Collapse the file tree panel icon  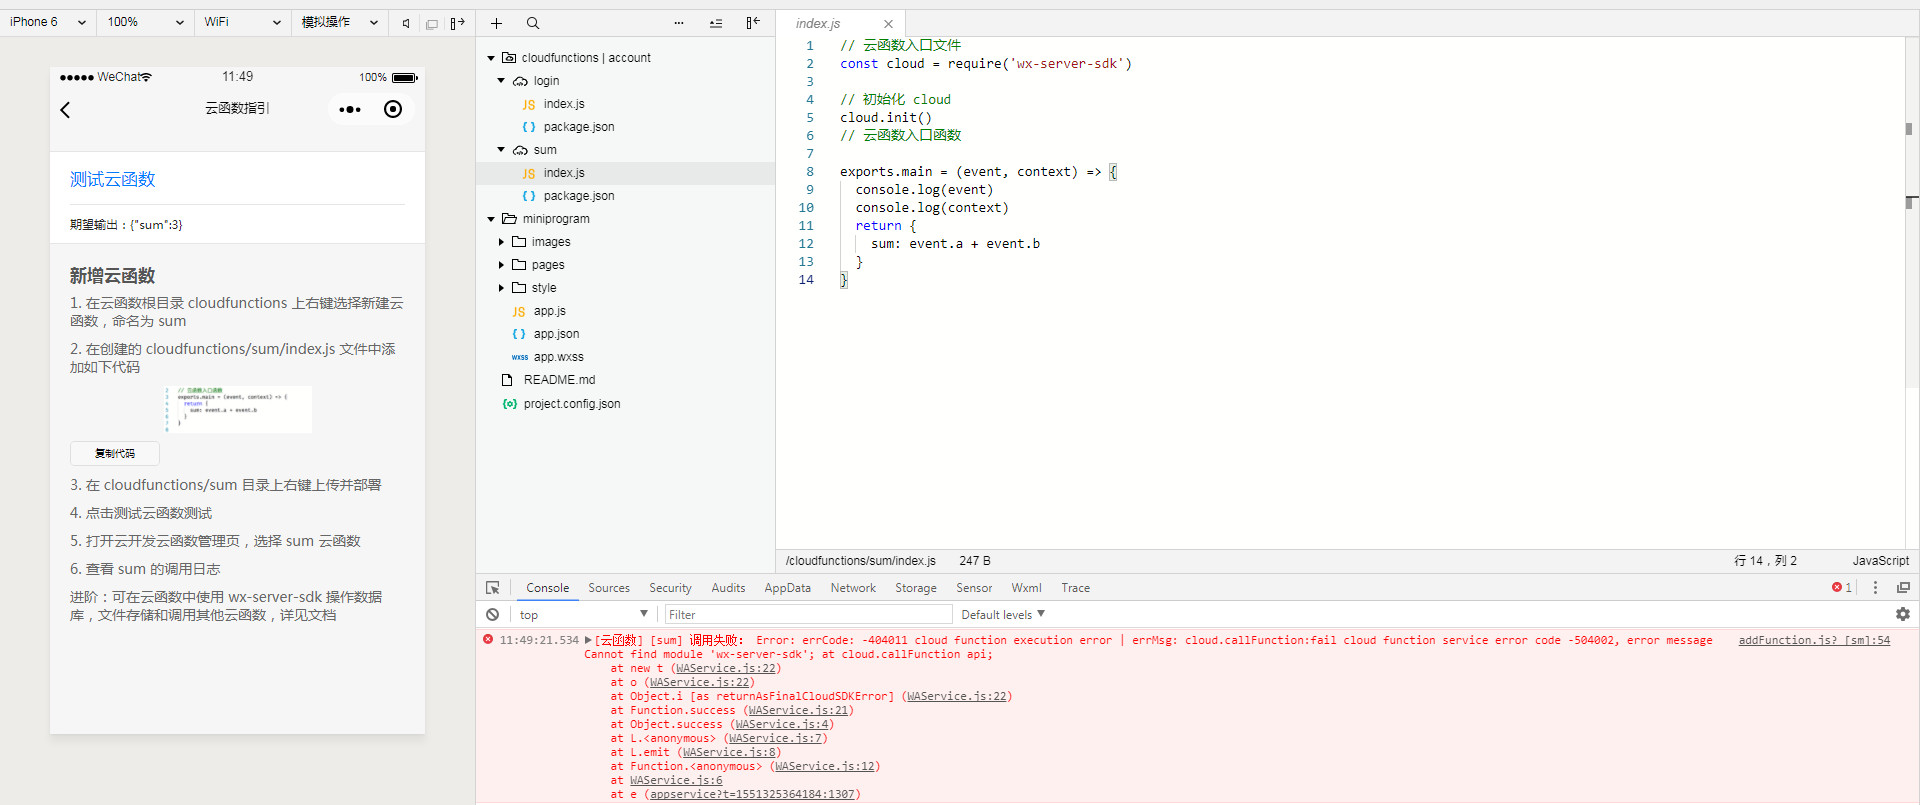point(753,23)
